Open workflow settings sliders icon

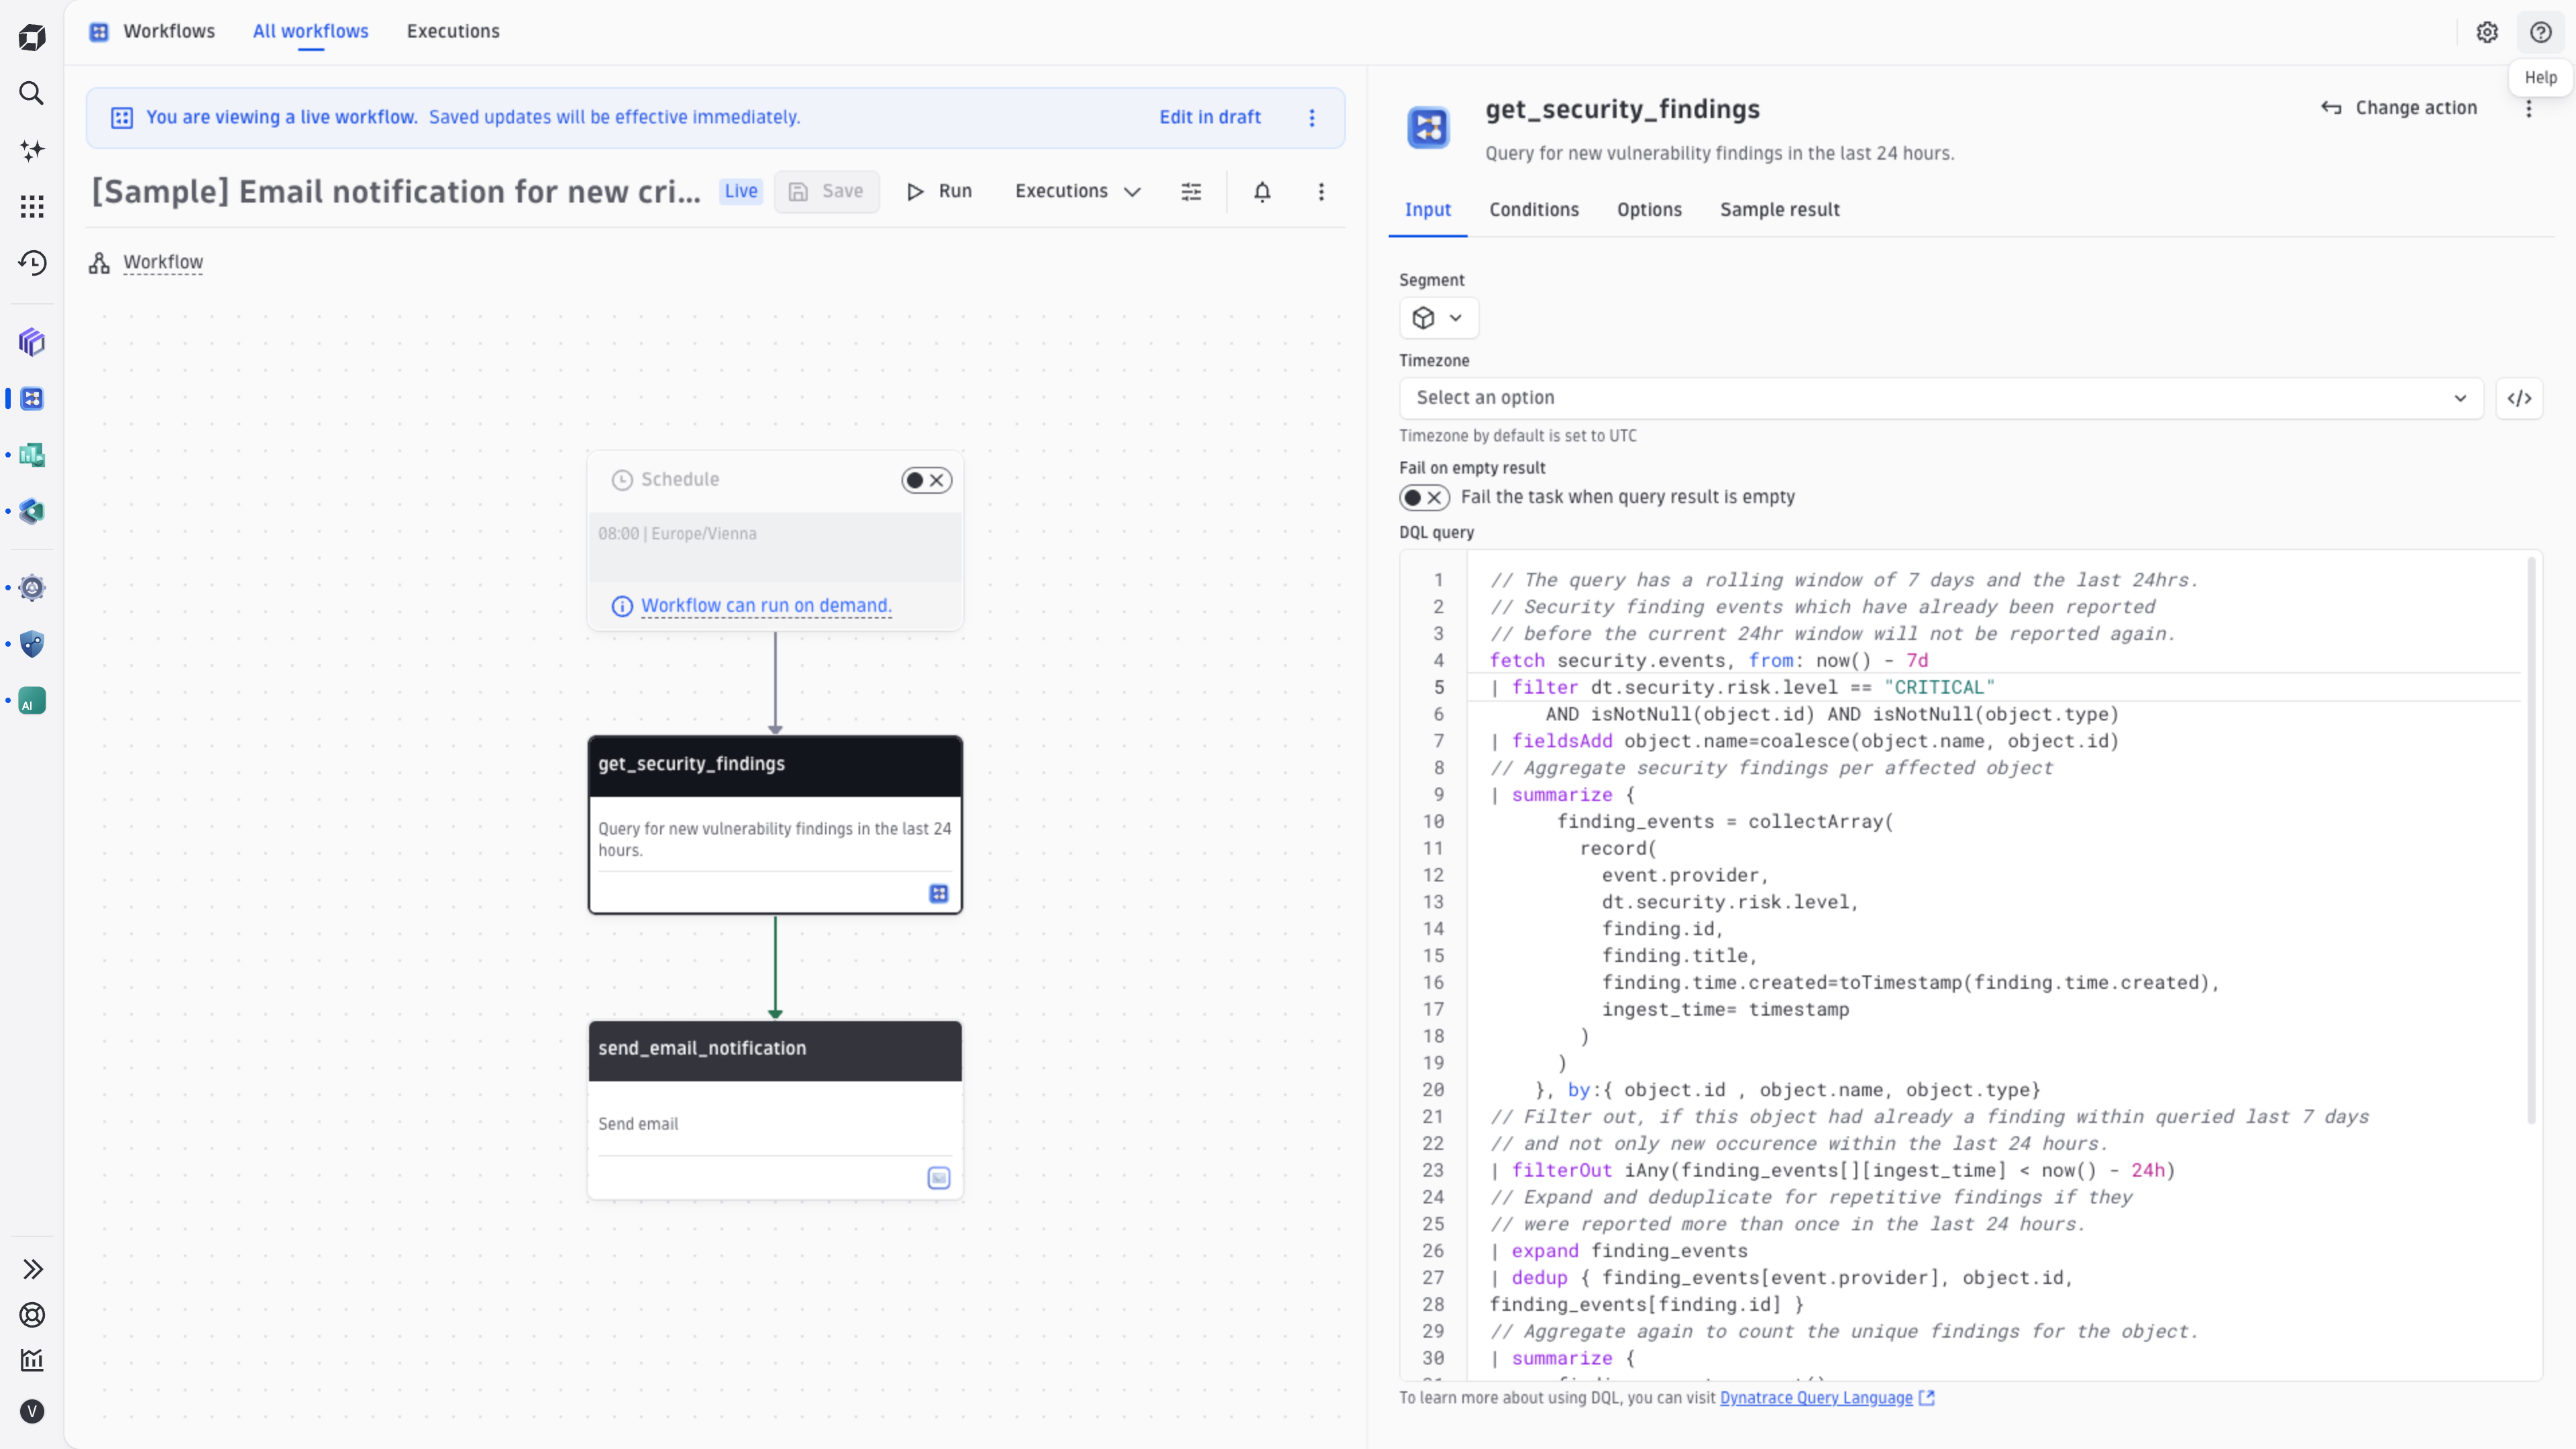click(x=1191, y=192)
